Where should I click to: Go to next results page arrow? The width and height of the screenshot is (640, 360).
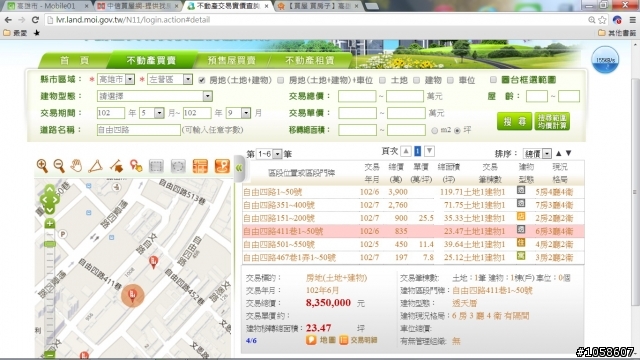click(x=429, y=151)
